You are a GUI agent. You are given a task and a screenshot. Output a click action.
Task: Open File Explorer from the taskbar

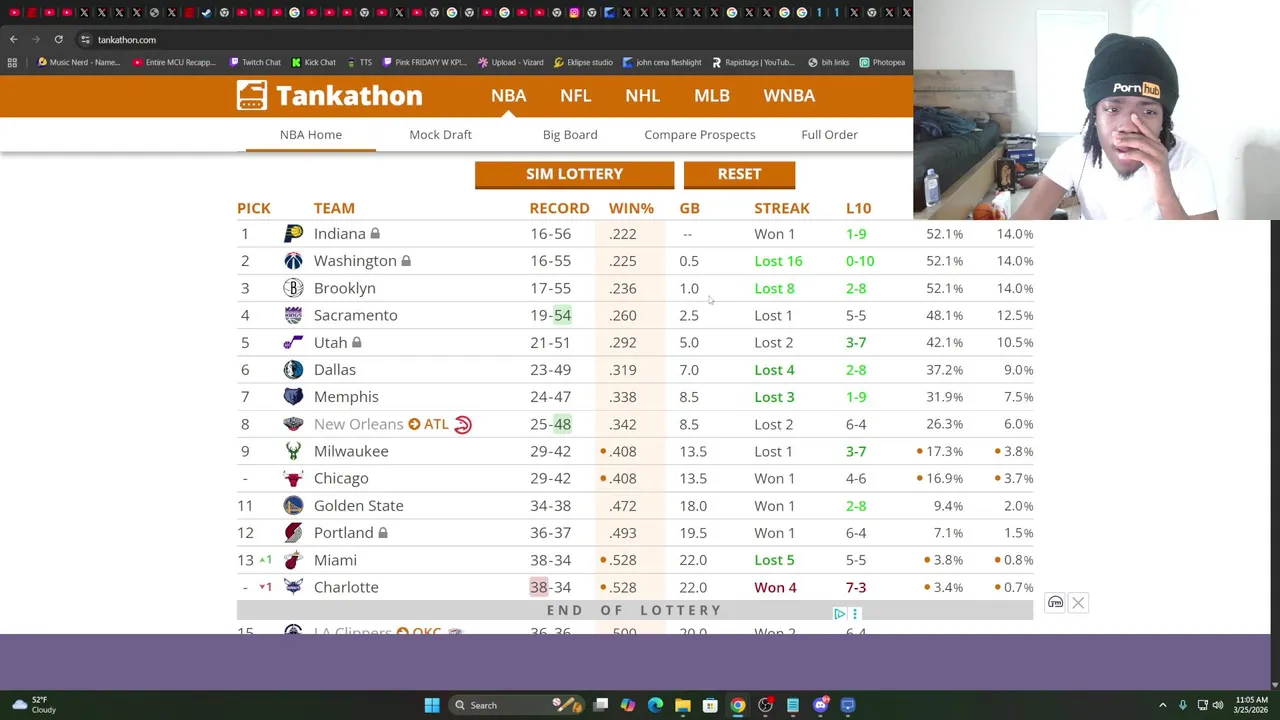(682, 705)
